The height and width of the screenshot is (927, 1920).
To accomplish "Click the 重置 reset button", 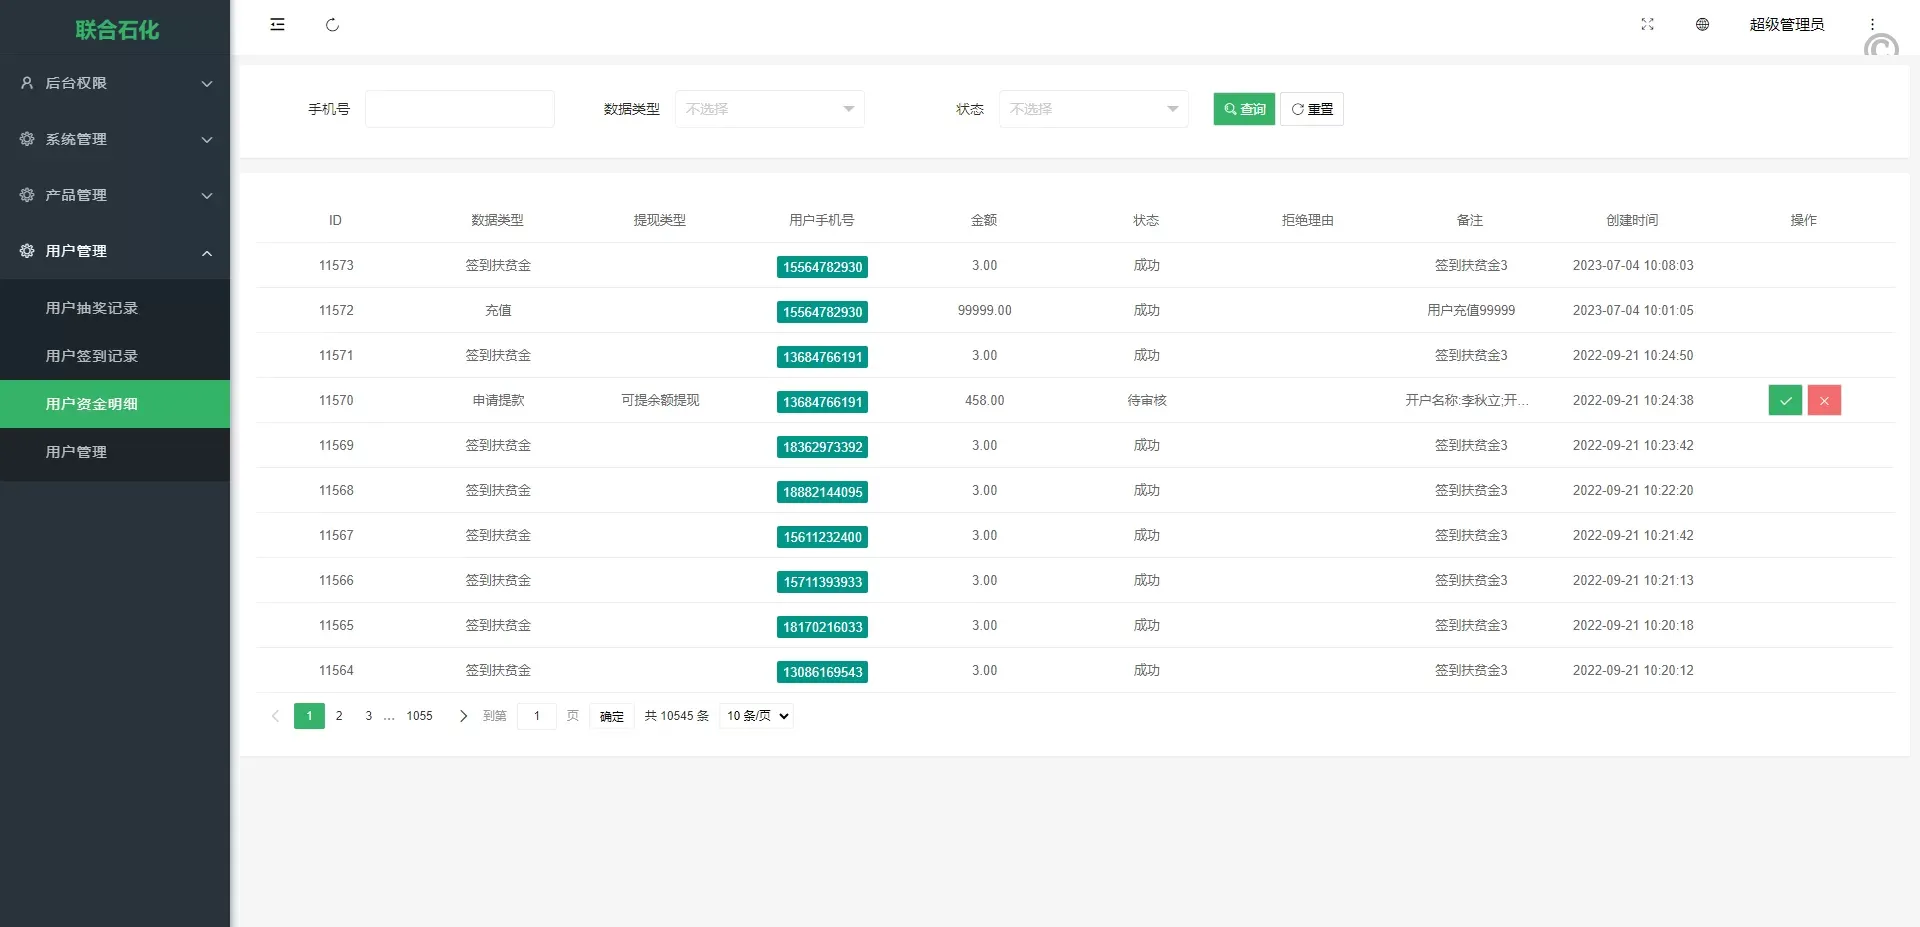I will pos(1312,109).
